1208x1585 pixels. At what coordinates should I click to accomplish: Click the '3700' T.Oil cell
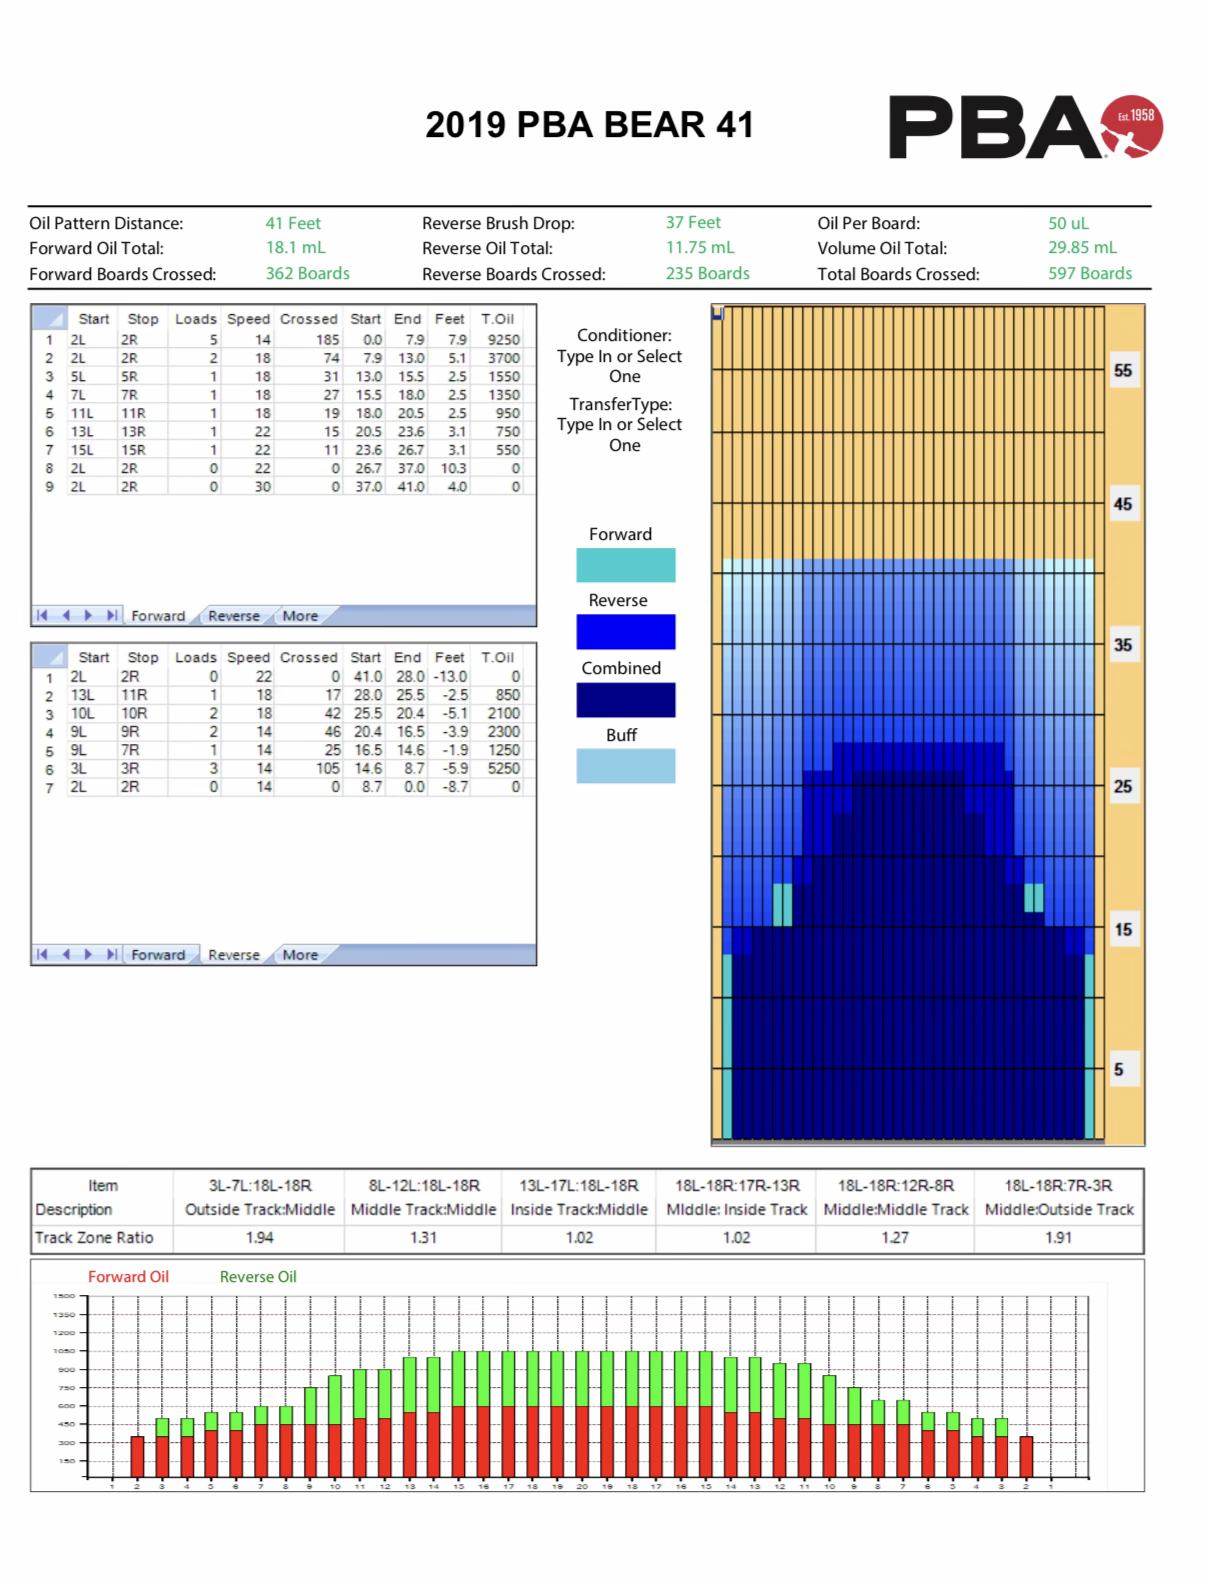pos(503,358)
